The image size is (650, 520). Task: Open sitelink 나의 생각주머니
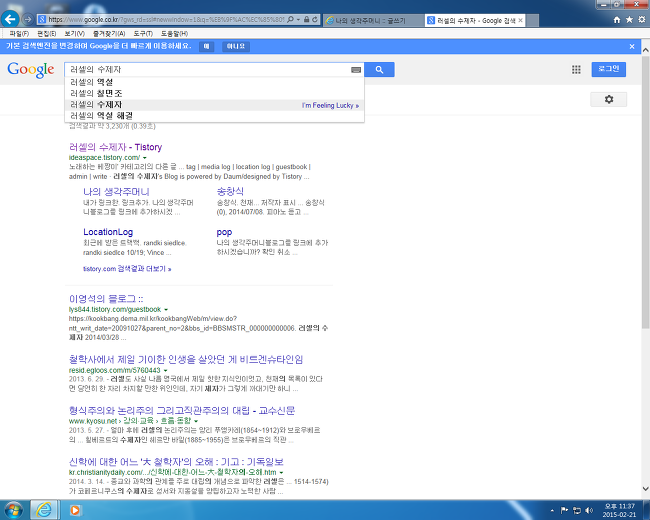coord(116,192)
